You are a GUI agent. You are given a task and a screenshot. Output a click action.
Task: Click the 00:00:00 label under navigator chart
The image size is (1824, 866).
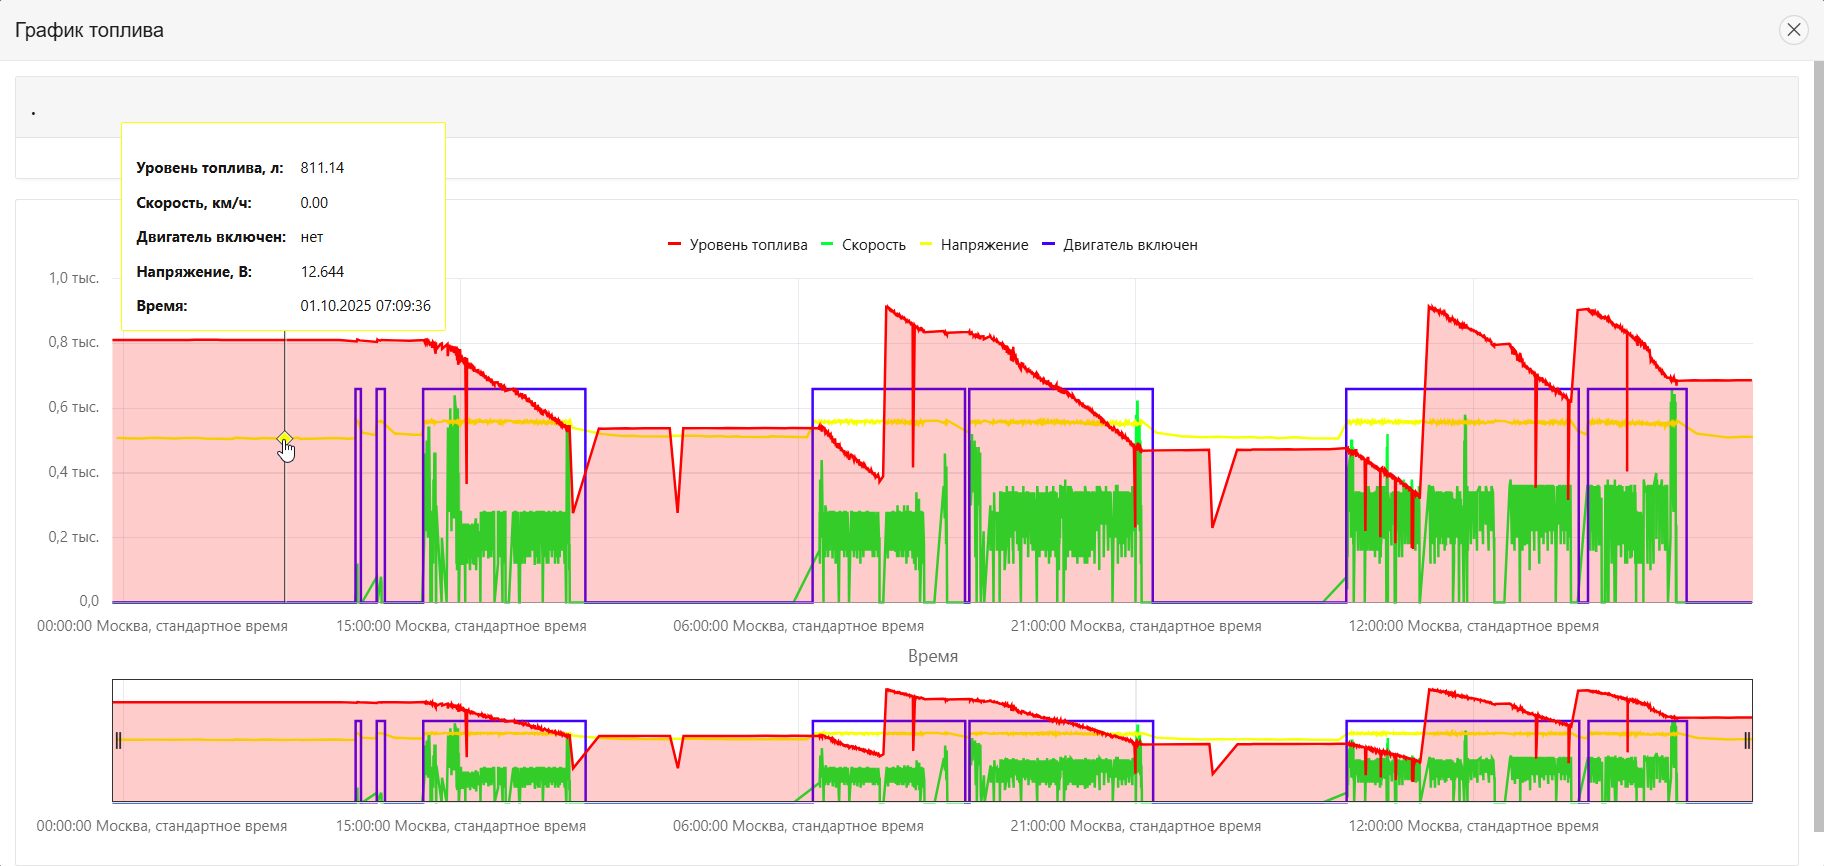[x=162, y=826]
